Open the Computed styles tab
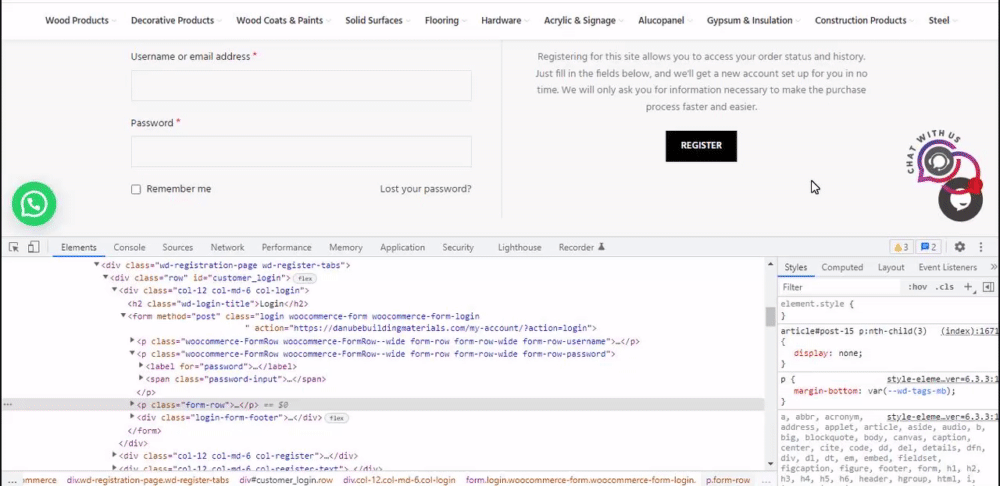The height and width of the screenshot is (486, 1000). point(842,267)
